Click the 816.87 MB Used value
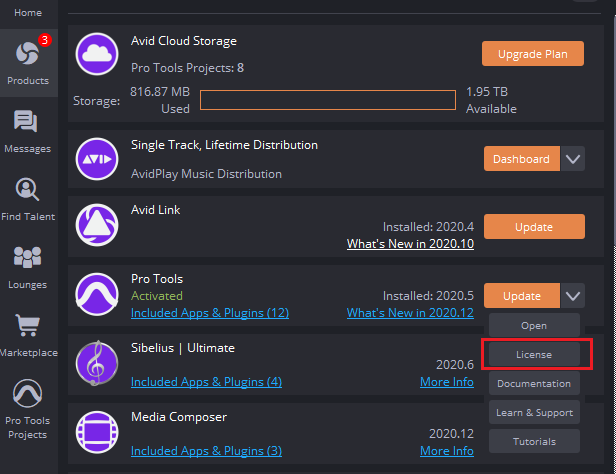616x474 pixels. point(160,100)
